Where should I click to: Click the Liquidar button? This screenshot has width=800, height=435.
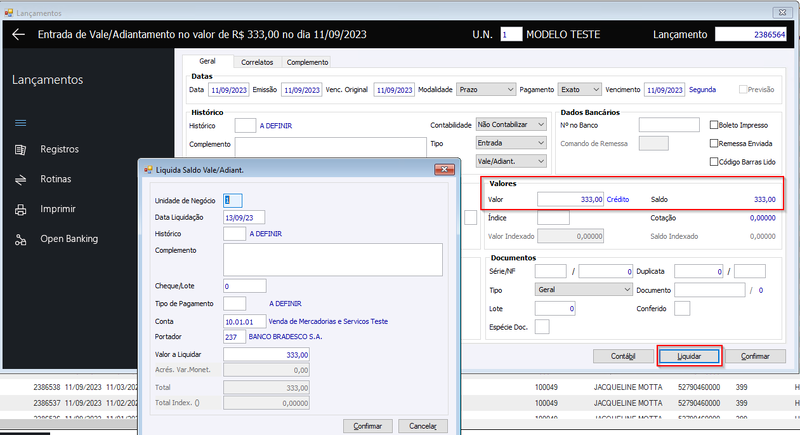click(x=689, y=356)
